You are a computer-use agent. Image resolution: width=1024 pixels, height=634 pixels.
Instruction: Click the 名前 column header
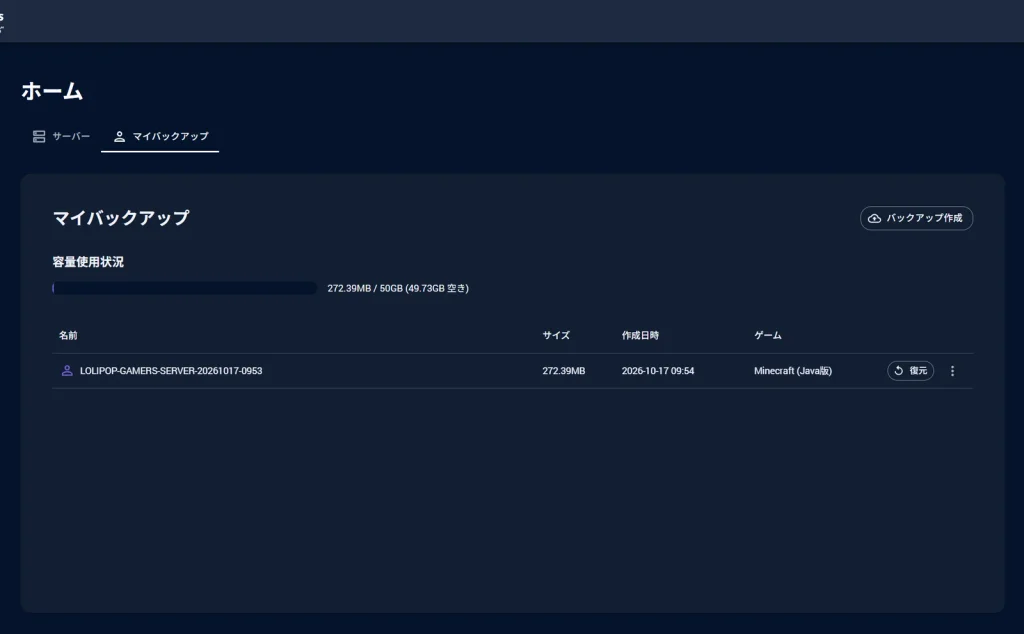coord(68,336)
